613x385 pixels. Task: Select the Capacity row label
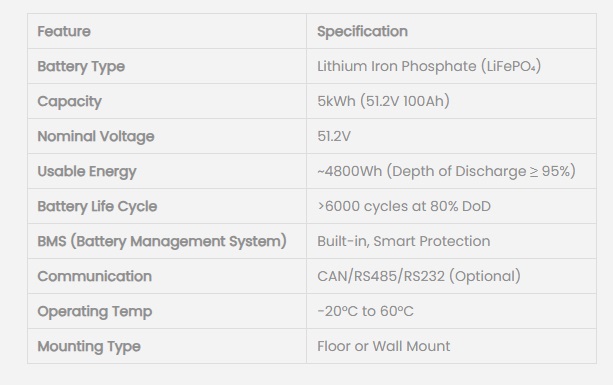[70, 102]
